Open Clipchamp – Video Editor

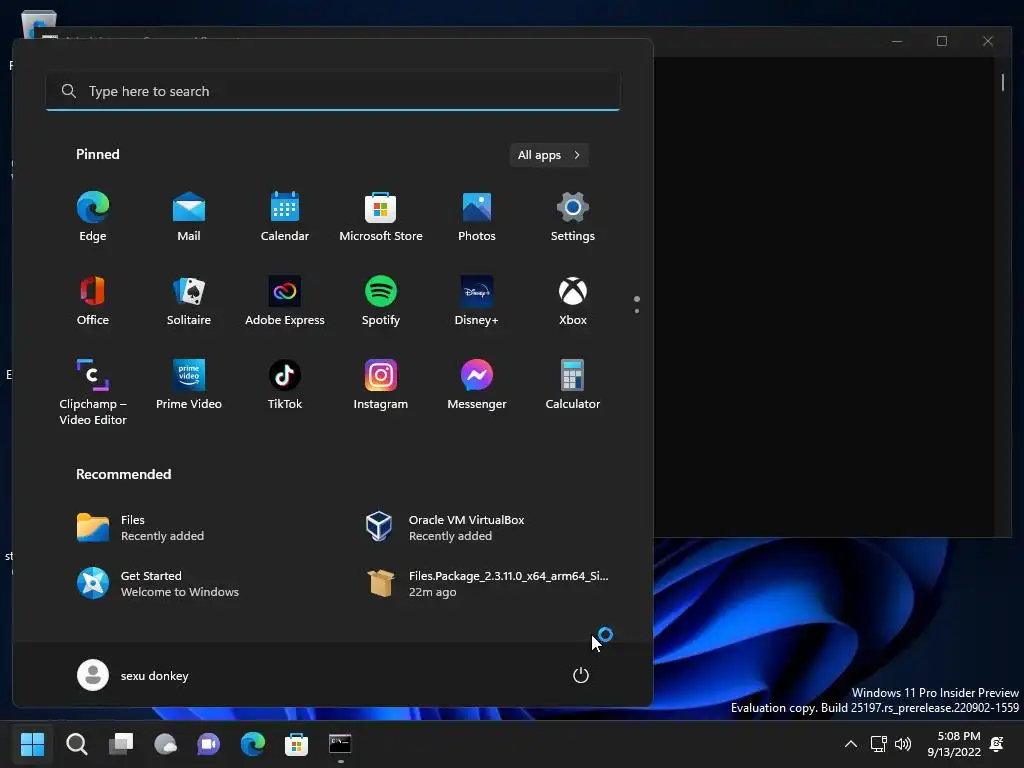(93, 392)
